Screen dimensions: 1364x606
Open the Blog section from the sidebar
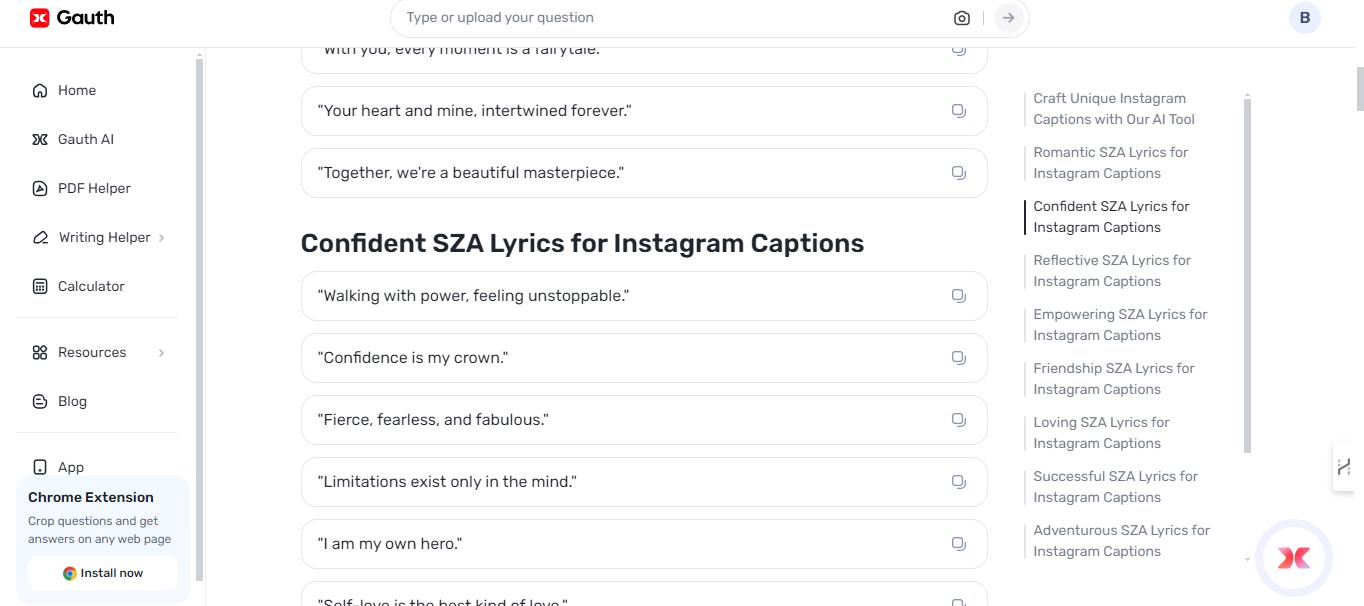pyautogui.click(x=39, y=401)
